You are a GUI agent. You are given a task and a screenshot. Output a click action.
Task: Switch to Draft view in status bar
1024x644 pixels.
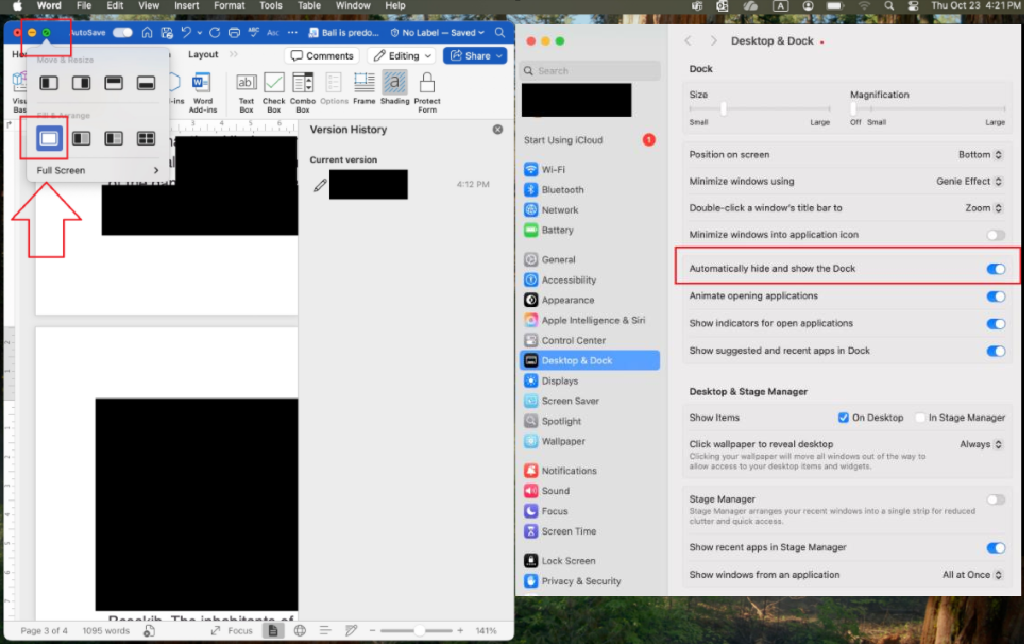point(351,630)
